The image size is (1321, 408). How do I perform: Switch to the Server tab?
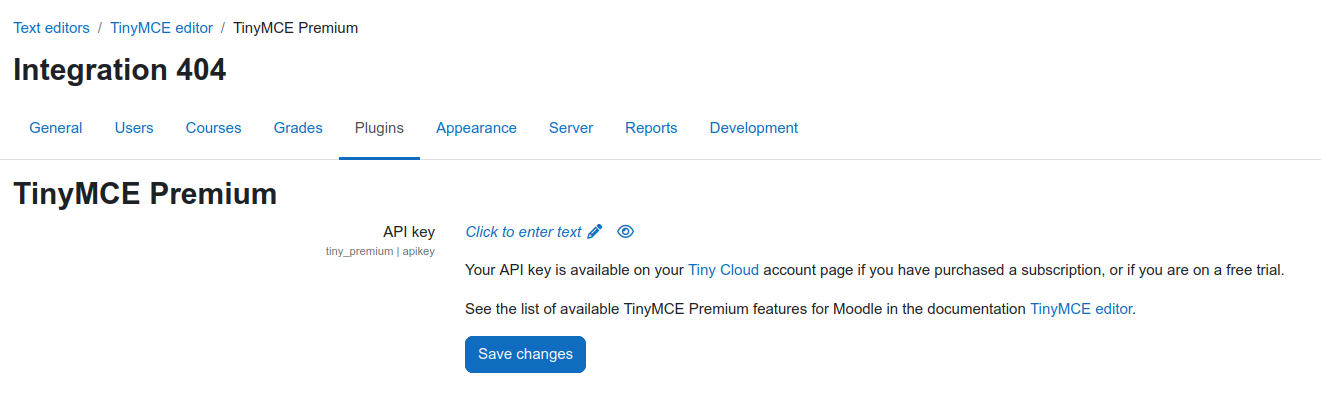tap(571, 128)
